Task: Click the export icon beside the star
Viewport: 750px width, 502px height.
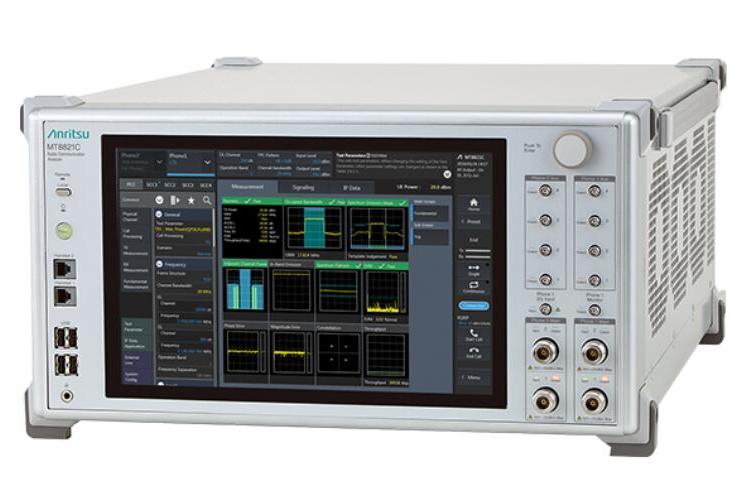Action: pyautogui.click(x=176, y=200)
